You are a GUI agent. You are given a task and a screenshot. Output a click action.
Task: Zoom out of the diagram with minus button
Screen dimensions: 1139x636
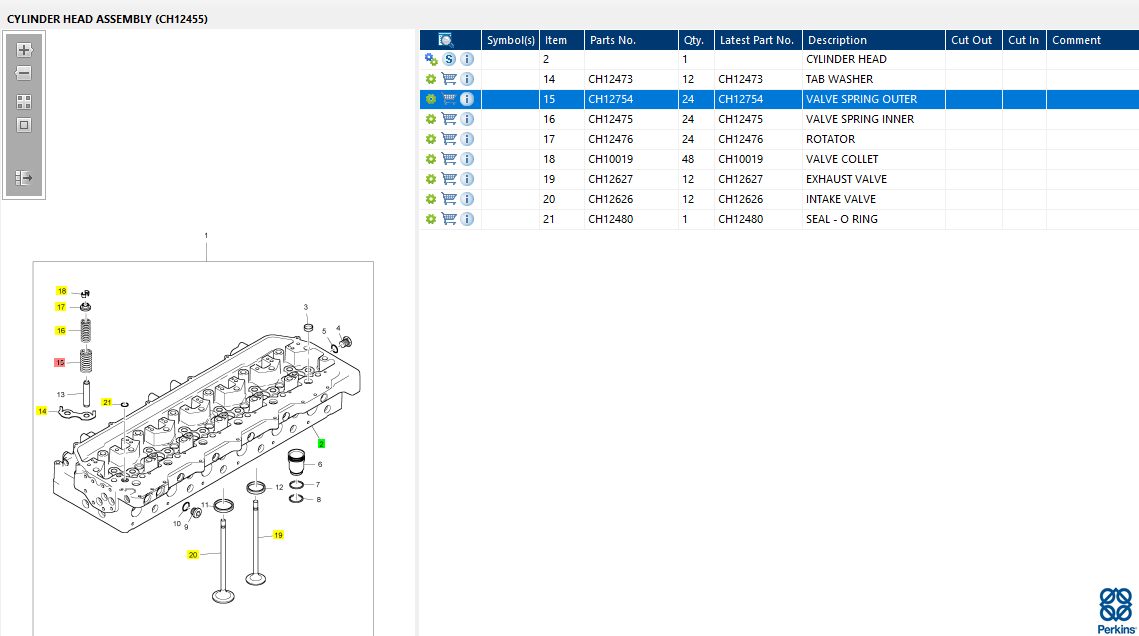(x=24, y=73)
